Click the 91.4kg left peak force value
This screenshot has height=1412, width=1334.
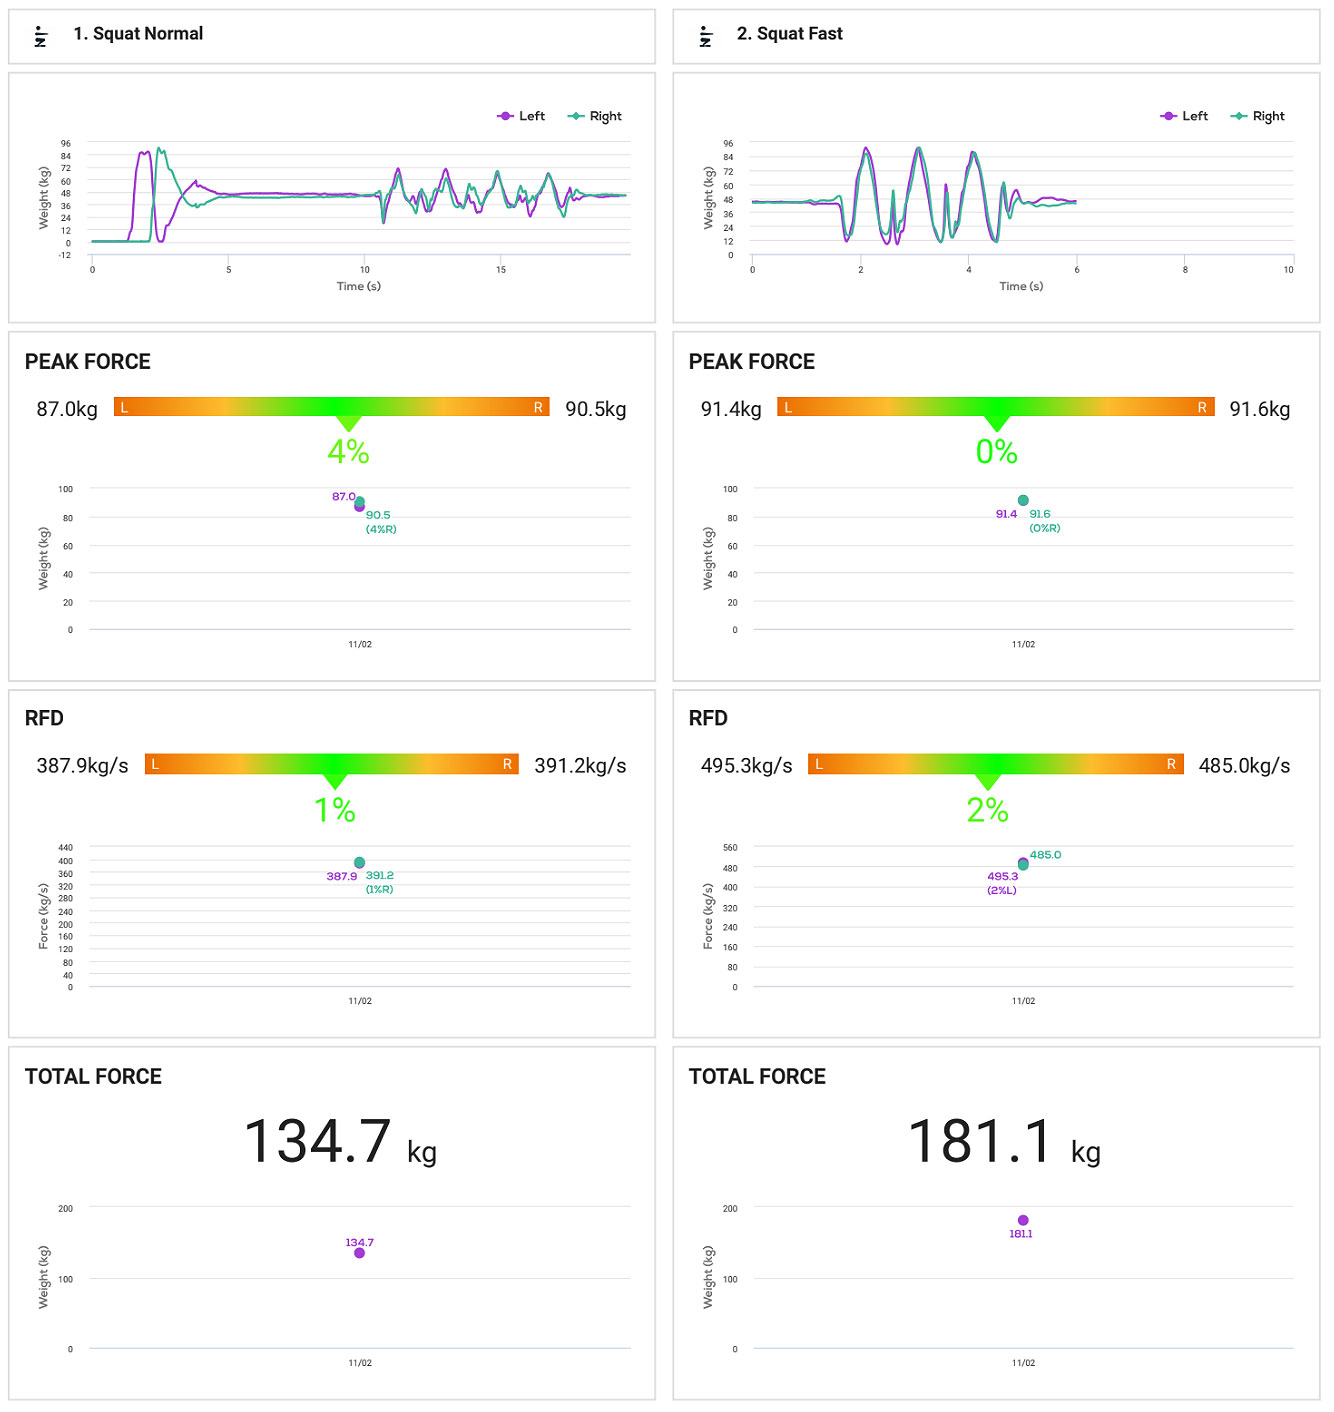[731, 409]
